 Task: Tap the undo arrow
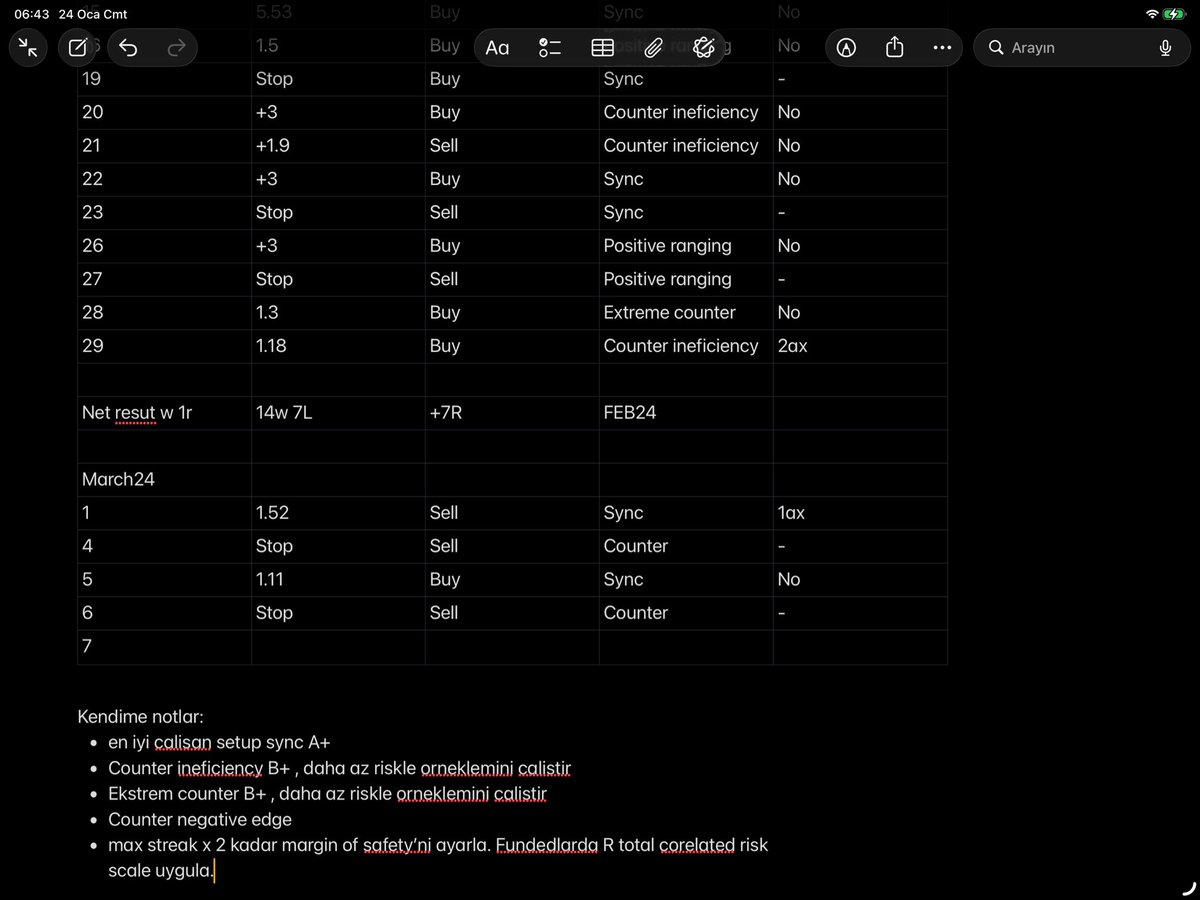[128, 47]
